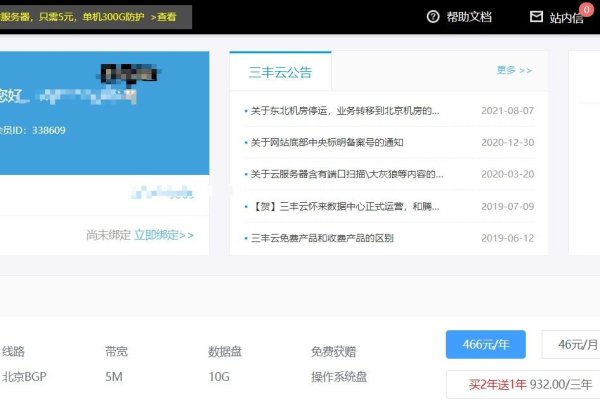Open the 站内信 envelope icon
Image resolution: width=600 pixels, height=400 pixels.
coord(536,16)
